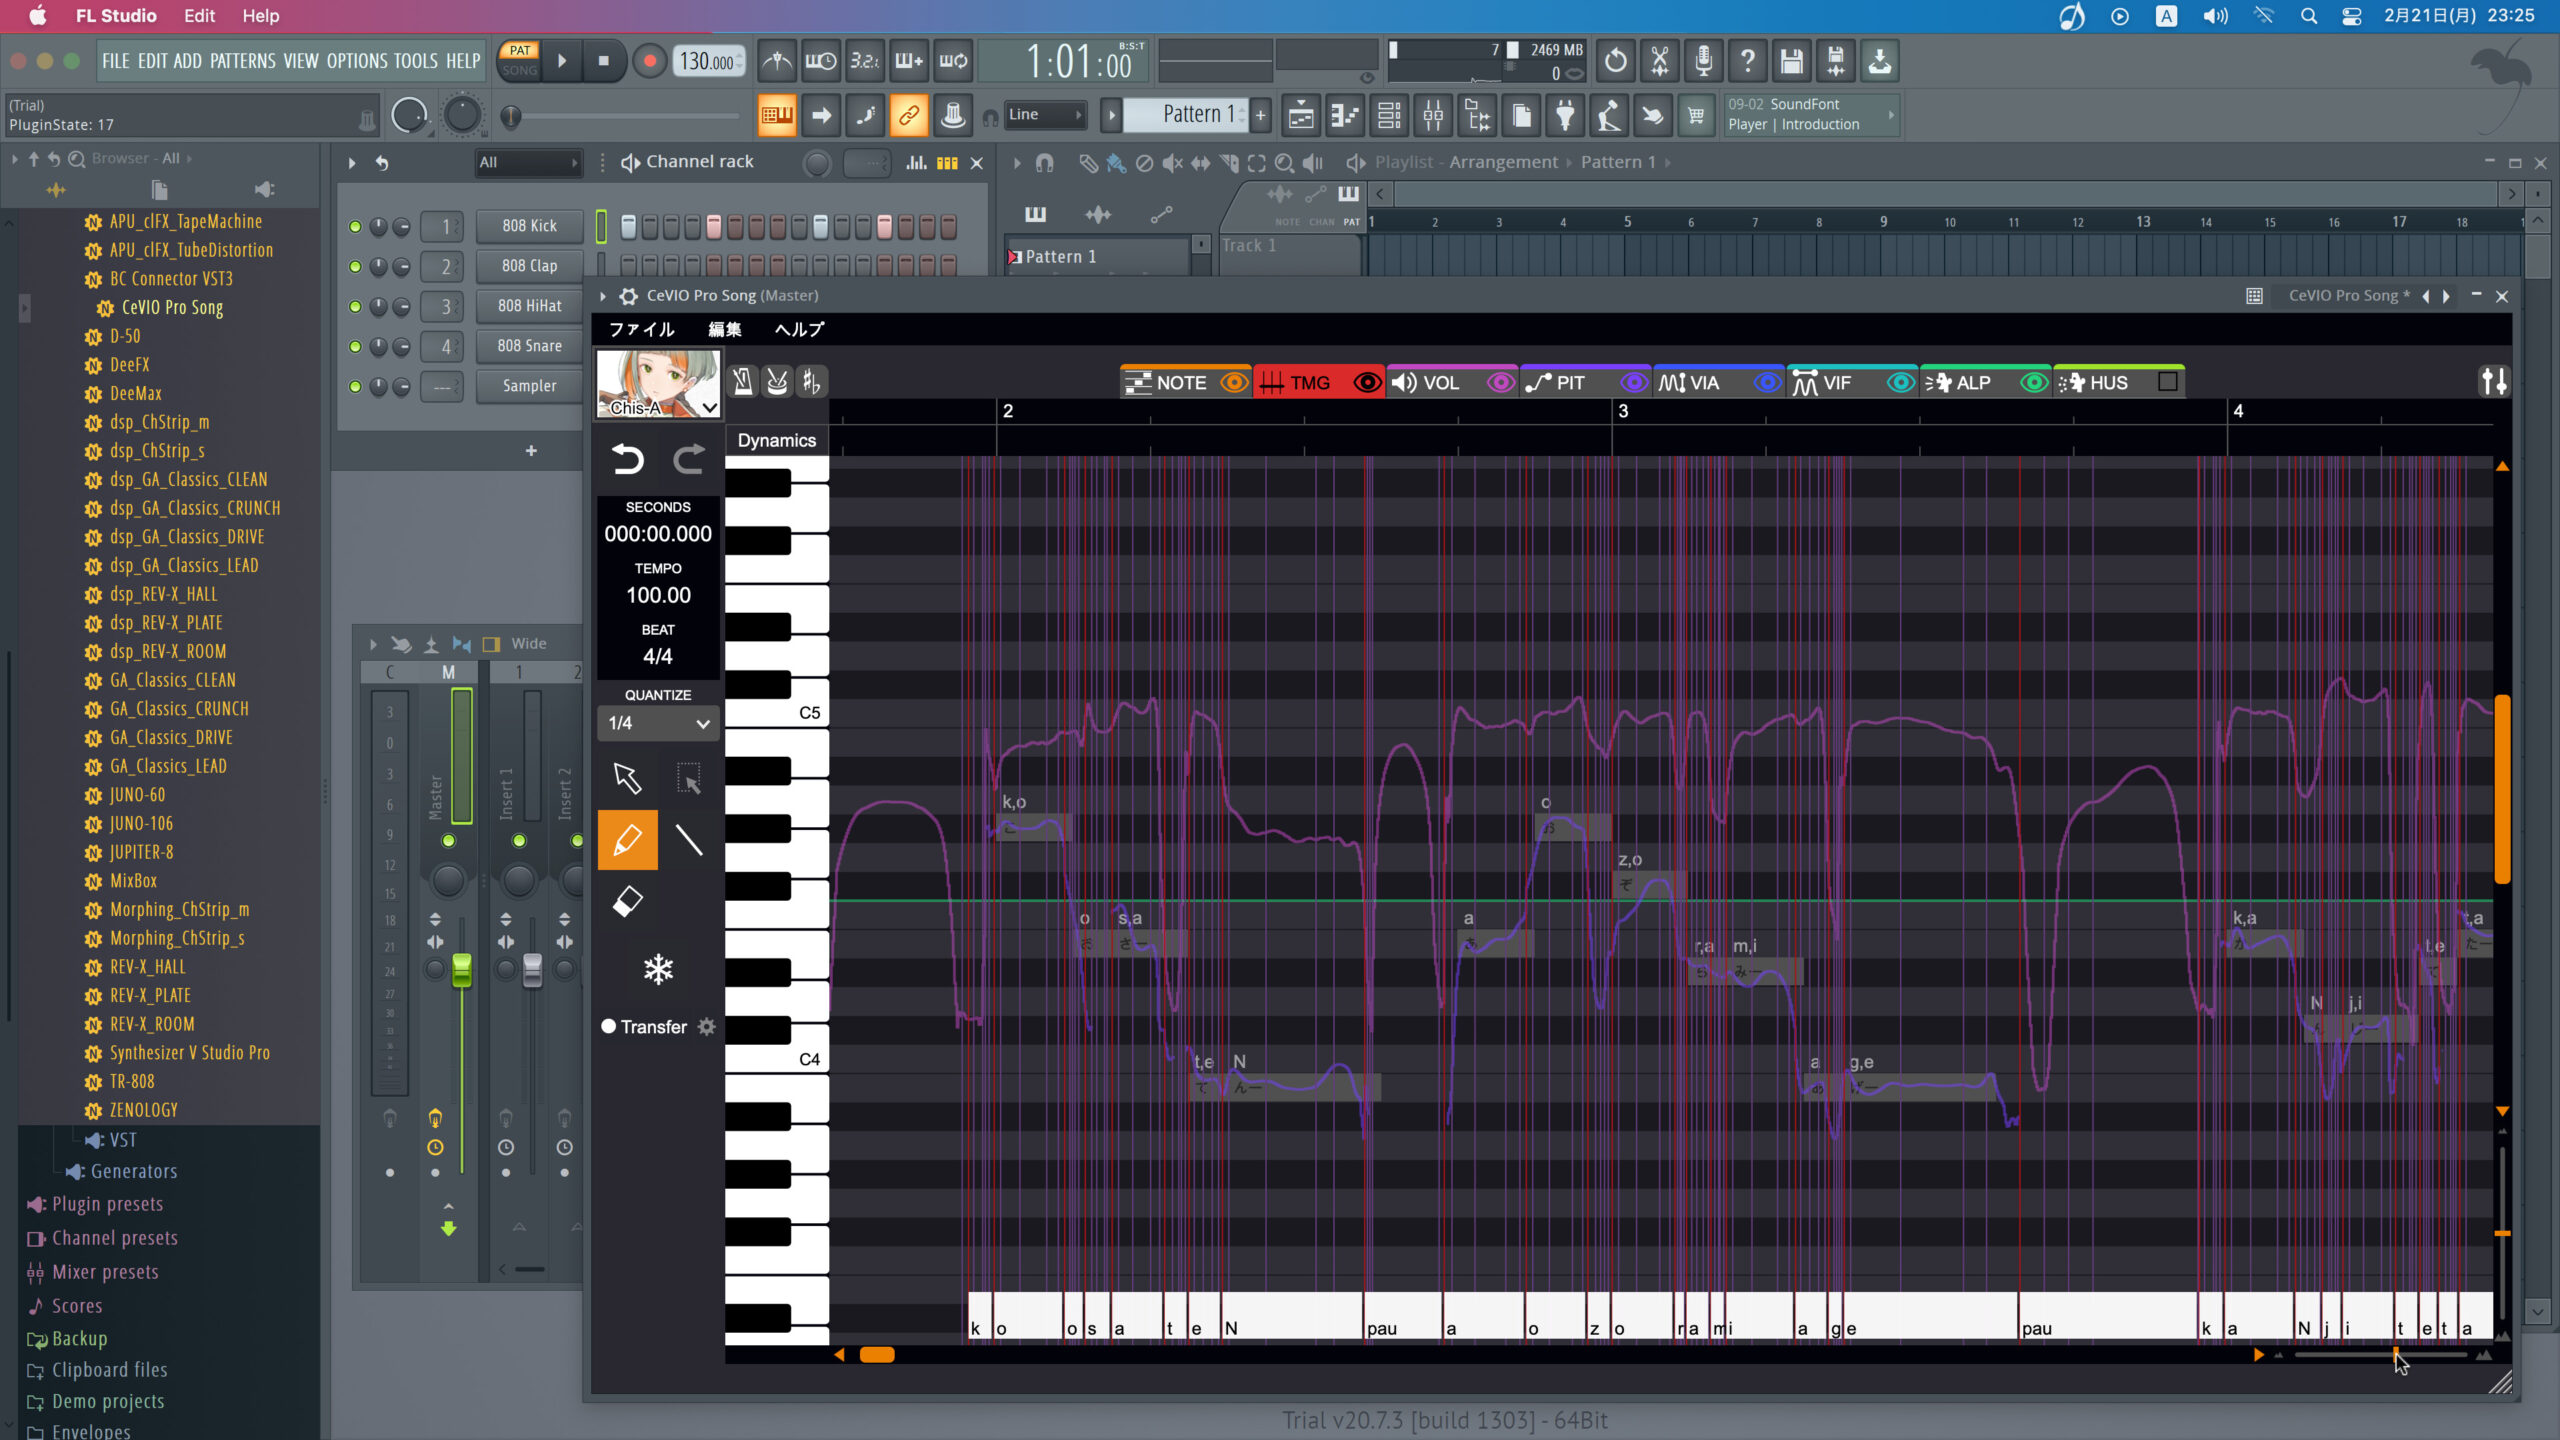Image resolution: width=2560 pixels, height=1440 pixels.
Task: Click the metronome icon beside Chis-A portrait
Action: 743,381
